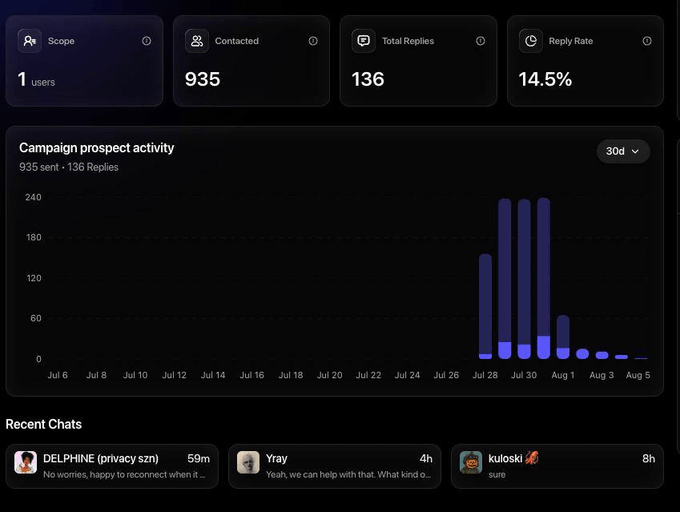Click the Scope users icon

[x=29, y=41]
